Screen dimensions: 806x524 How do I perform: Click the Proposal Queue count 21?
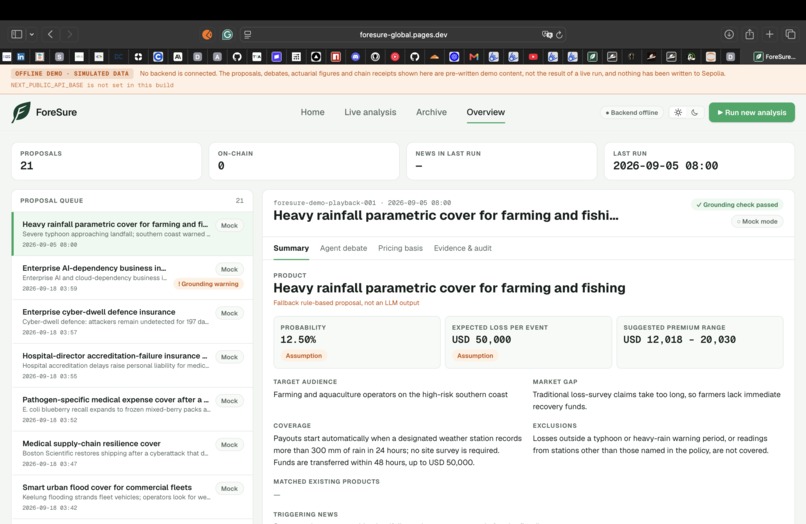click(240, 201)
